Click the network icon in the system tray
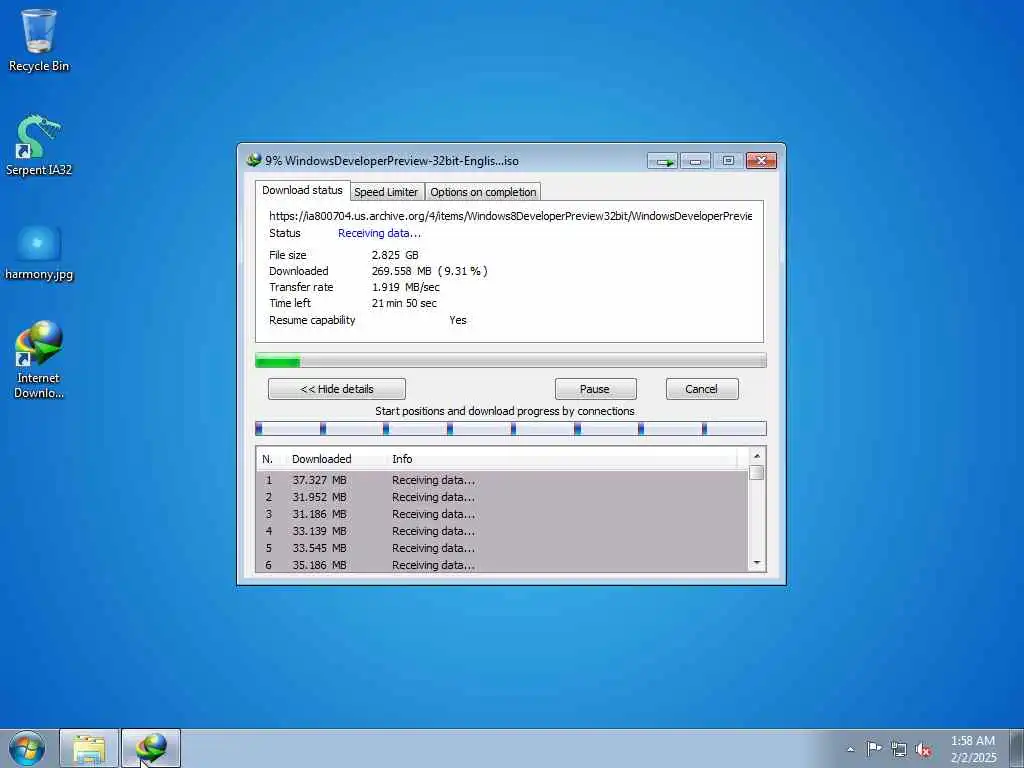The height and width of the screenshot is (768, 1024). [899, 750]
